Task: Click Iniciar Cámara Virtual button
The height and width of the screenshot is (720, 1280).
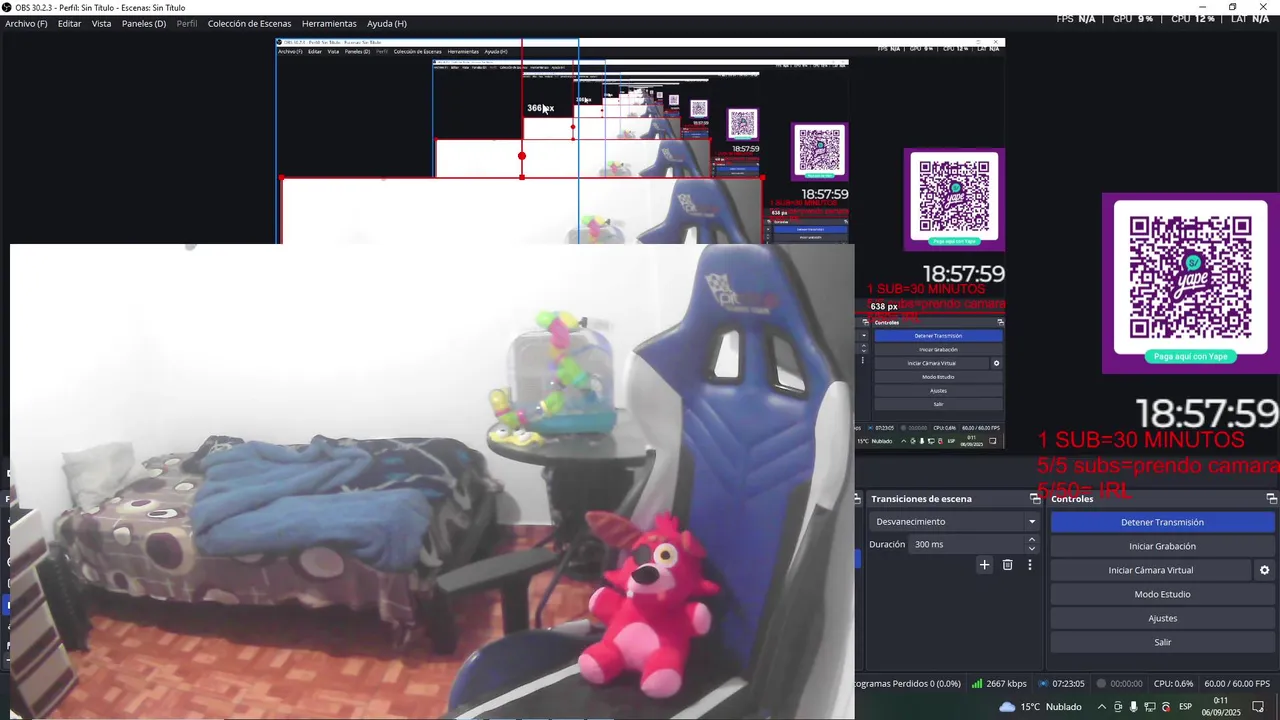Action: pyautogui.click(x=1150, y=570)
